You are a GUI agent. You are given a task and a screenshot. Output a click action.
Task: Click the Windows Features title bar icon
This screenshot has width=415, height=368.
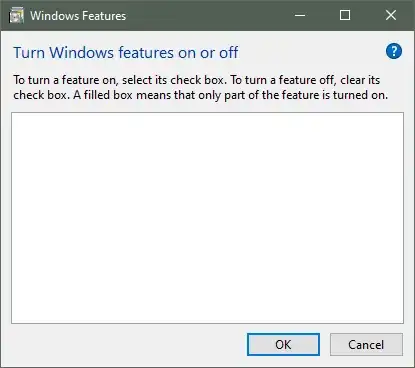coord(16,16)
